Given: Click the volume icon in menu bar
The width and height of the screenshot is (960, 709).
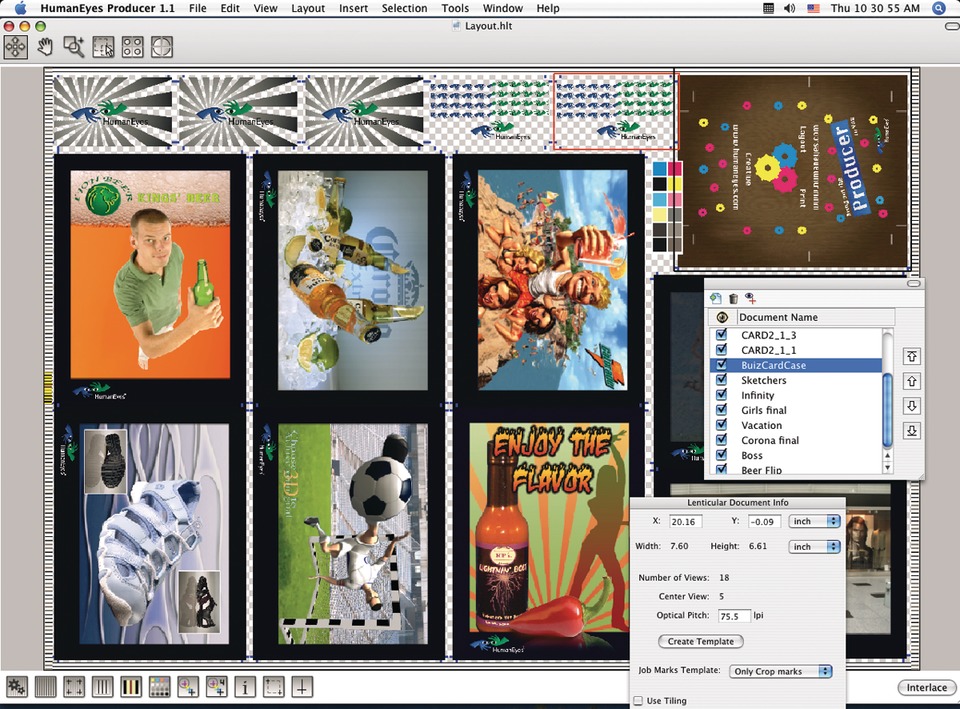Looking at the screenshot, I should pyautogui.click(x=789, y=9).
